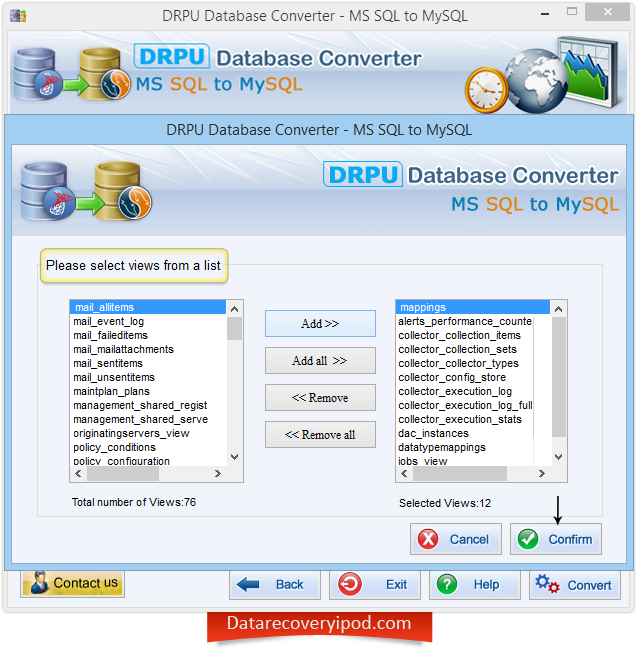Start conversion with Convert button
The image size is (637, 650).
point(574,585)
